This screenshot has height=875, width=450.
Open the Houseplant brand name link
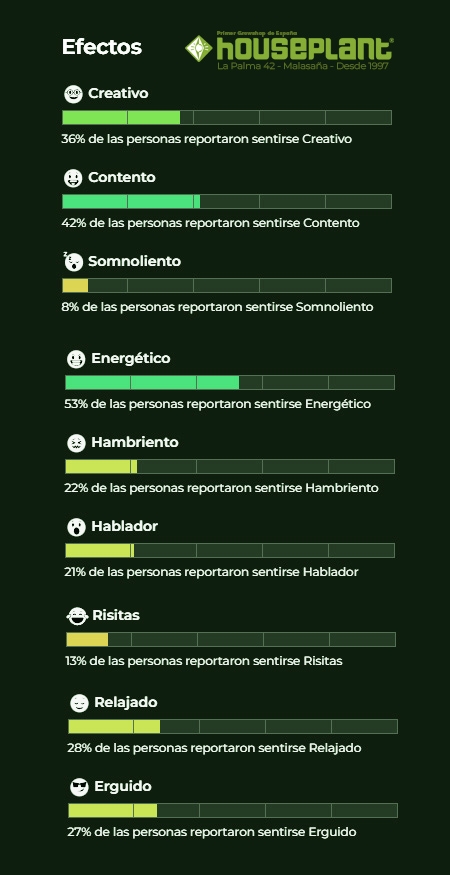(305, 49)
